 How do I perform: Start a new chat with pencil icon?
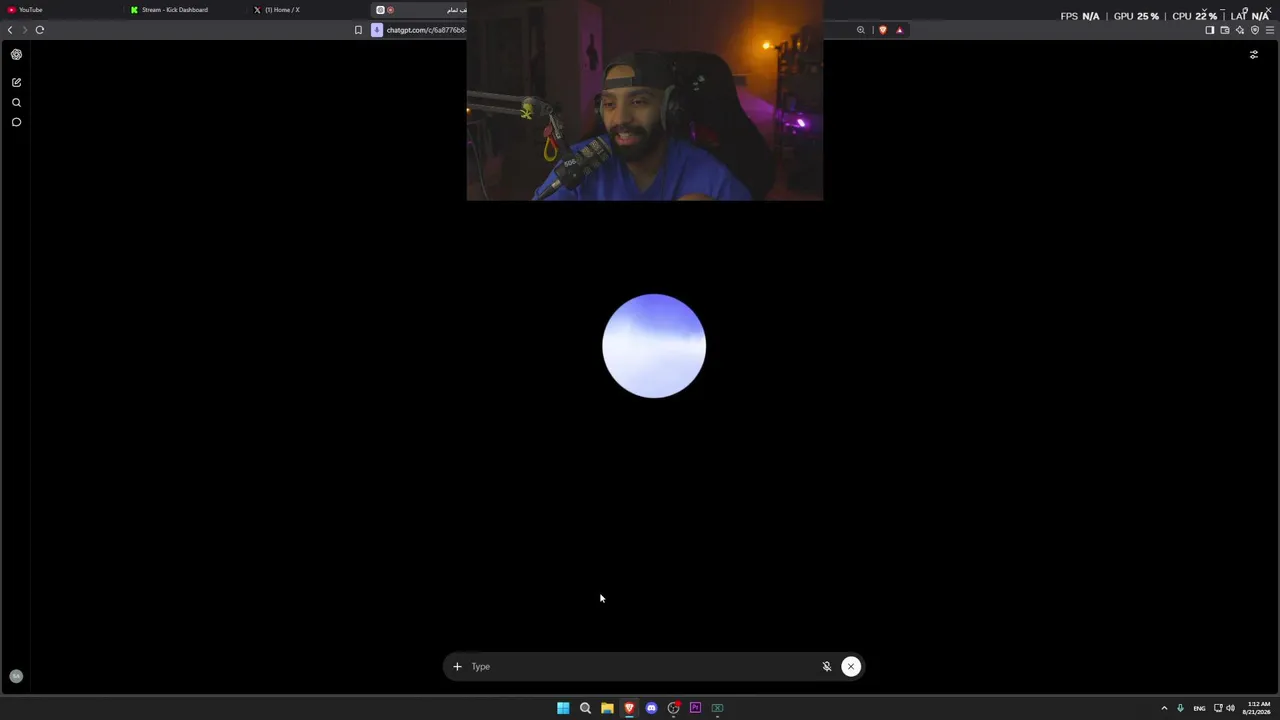[16, 82]
